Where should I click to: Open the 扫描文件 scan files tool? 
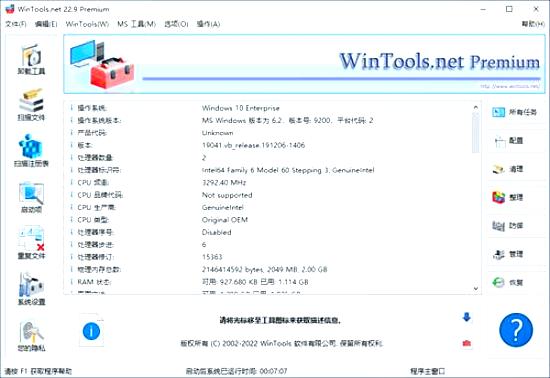click(31, 104)
